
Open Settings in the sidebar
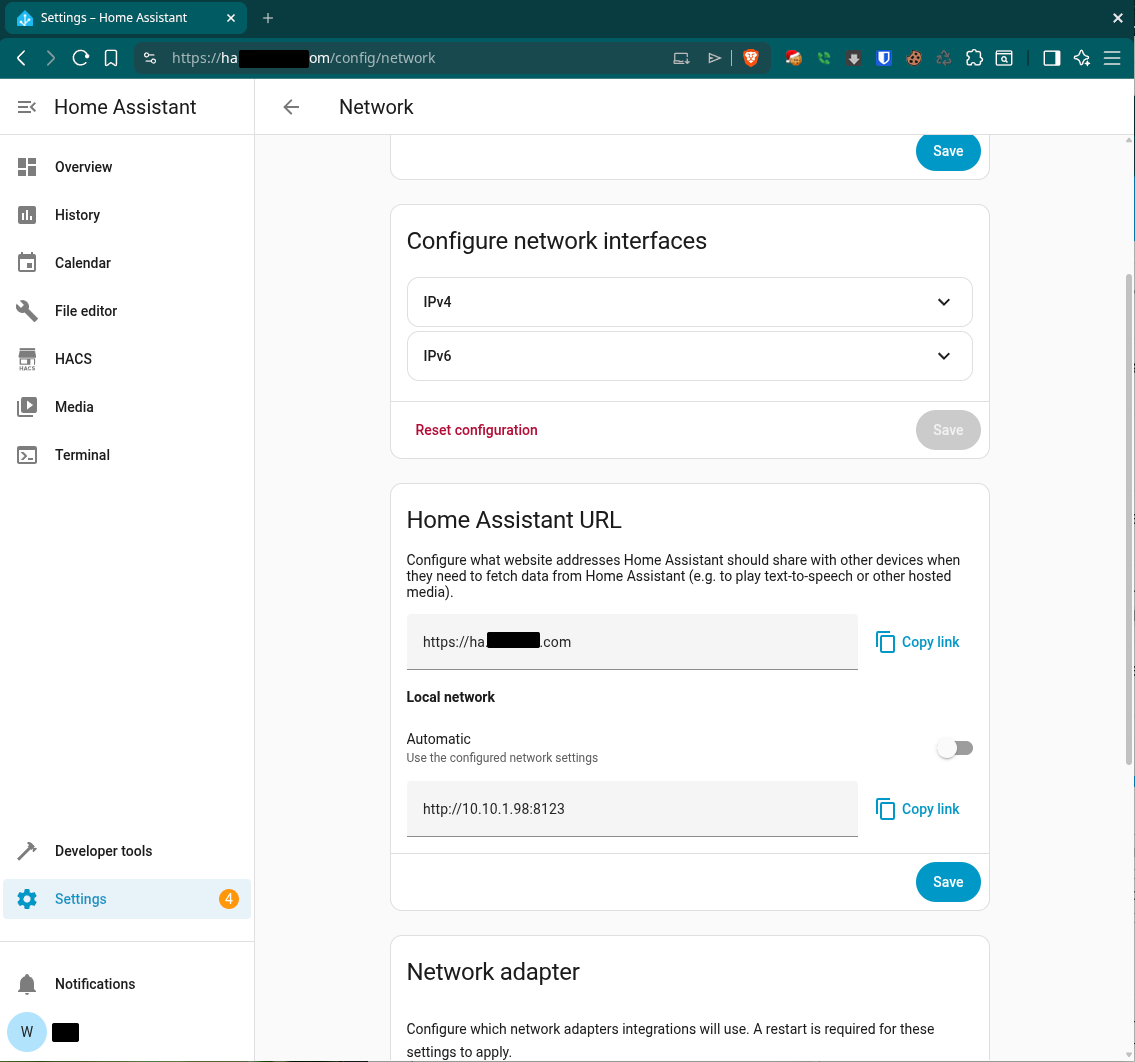81,899
